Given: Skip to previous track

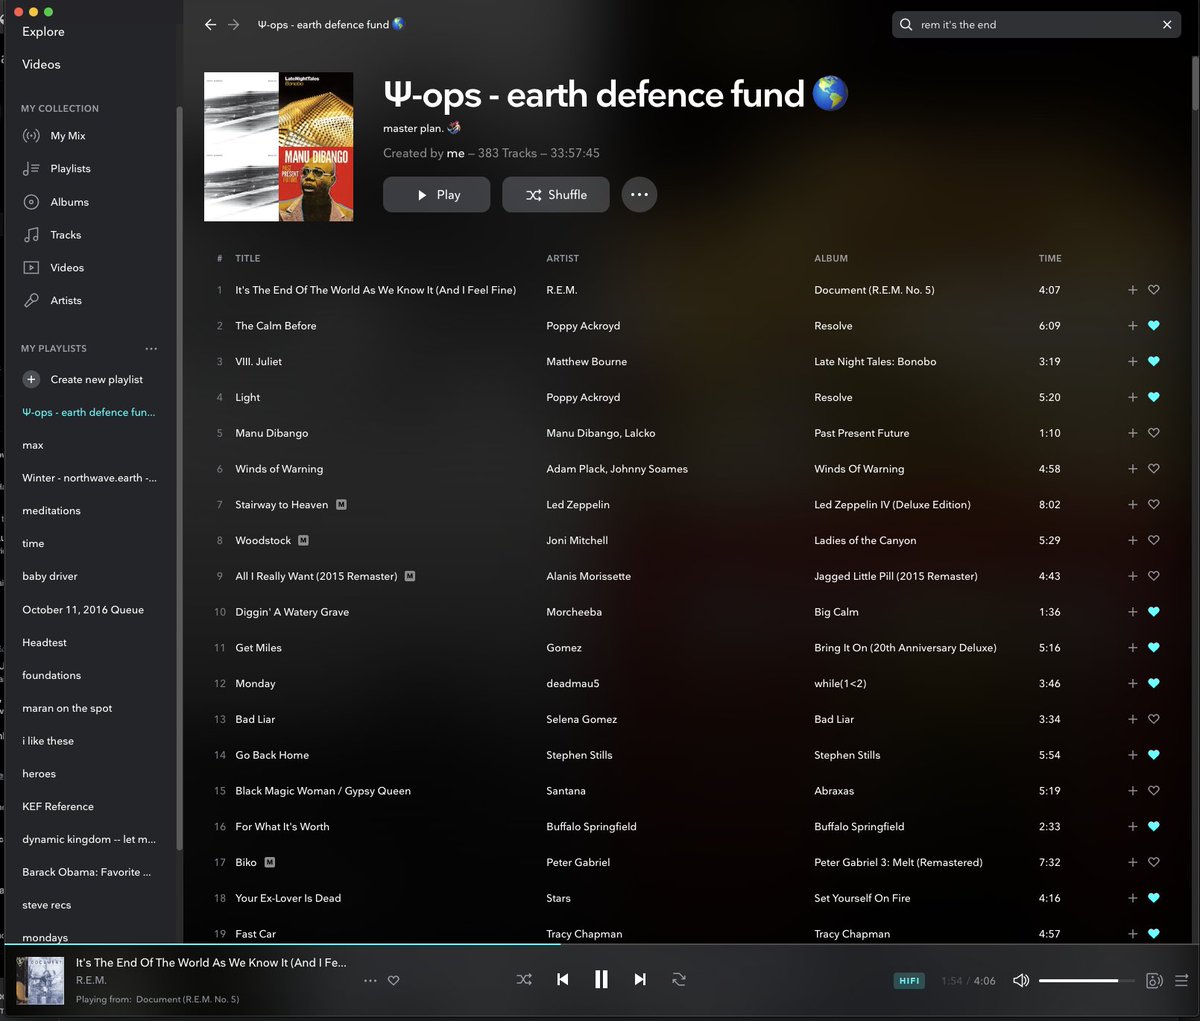Looking at the screenshot, I should coord(562,980).
